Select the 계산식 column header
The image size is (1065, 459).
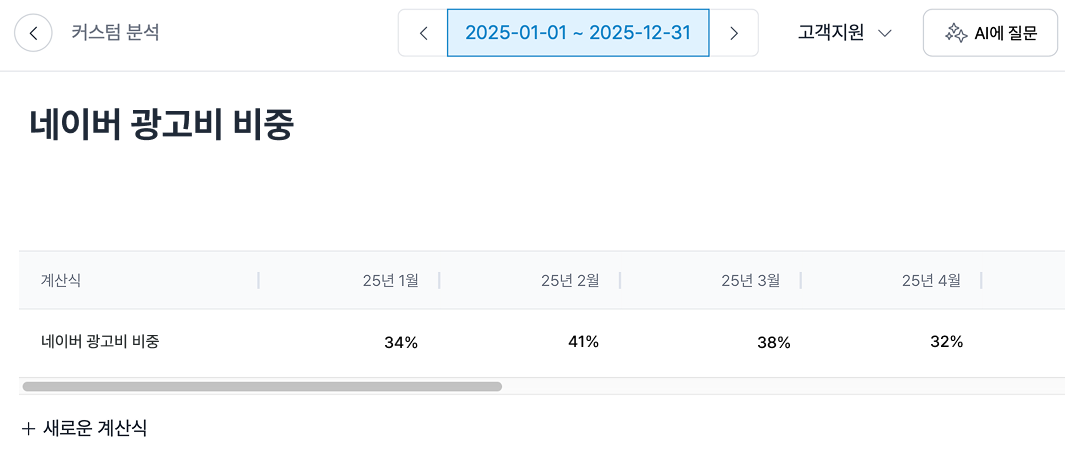click(61, 280)
